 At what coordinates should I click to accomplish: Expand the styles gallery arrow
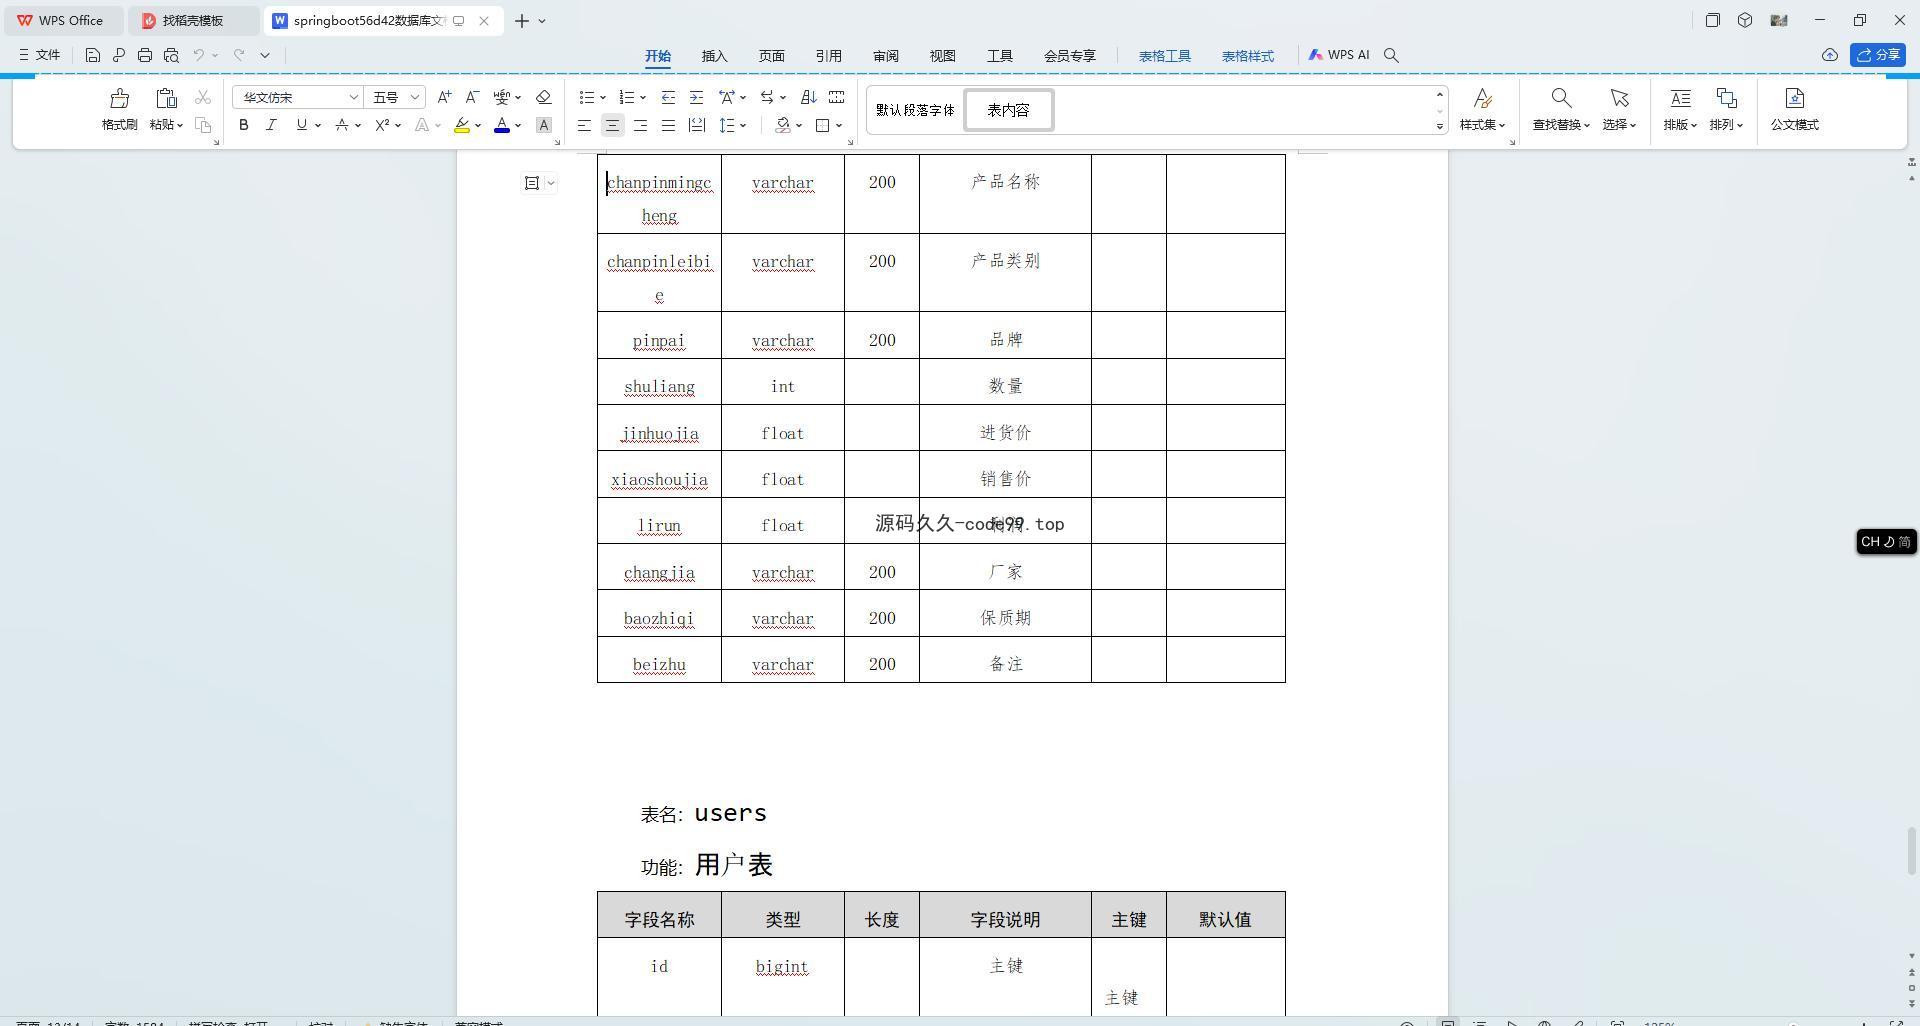(x=1440, y=126)
